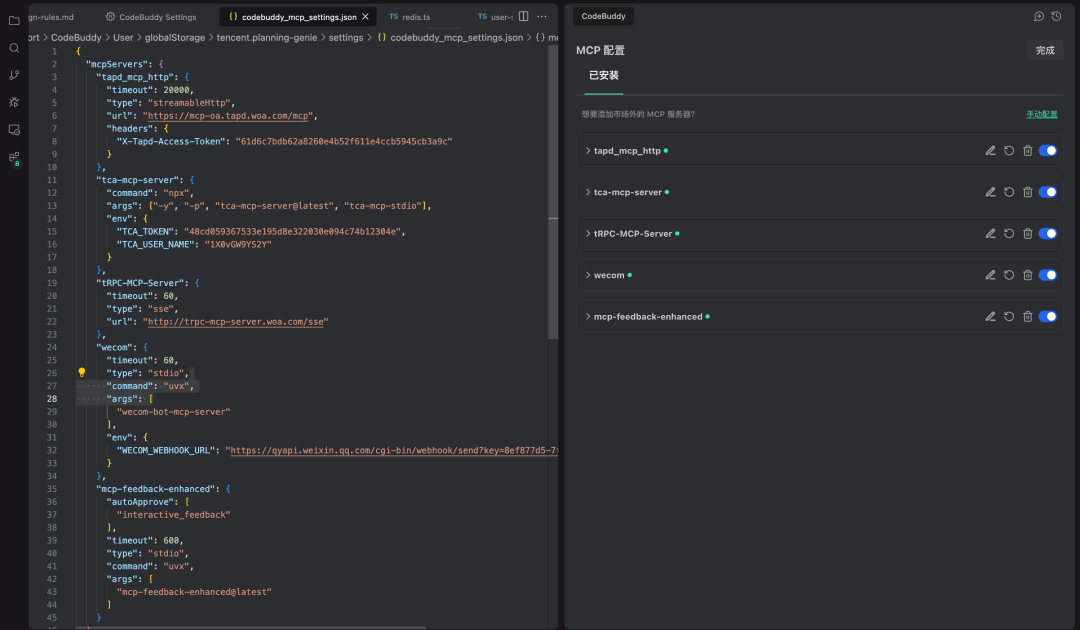Split the editor to the right
Image resolution: width=1080 pixels, height=630 pixels.
523,17
